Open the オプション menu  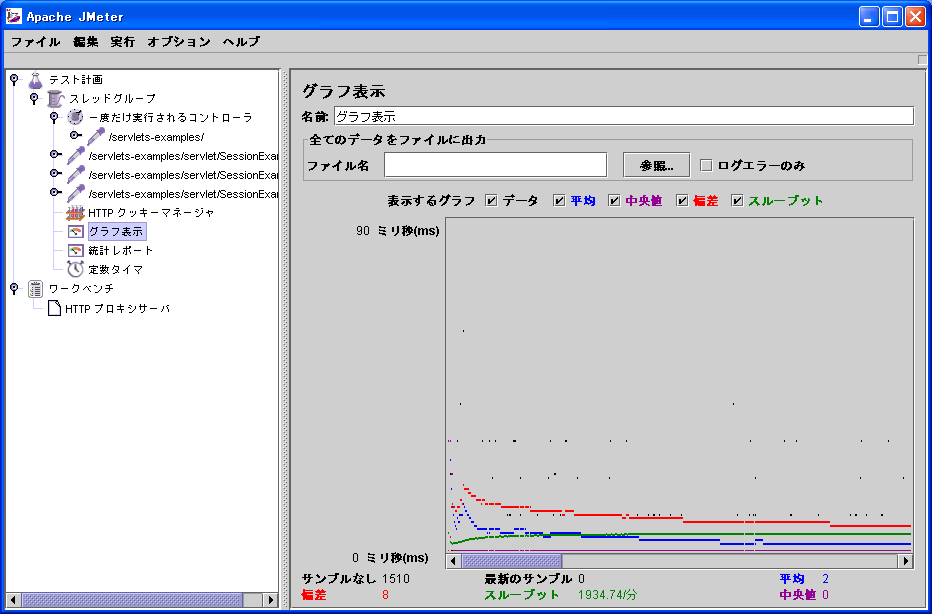click(x=179, y=42)
